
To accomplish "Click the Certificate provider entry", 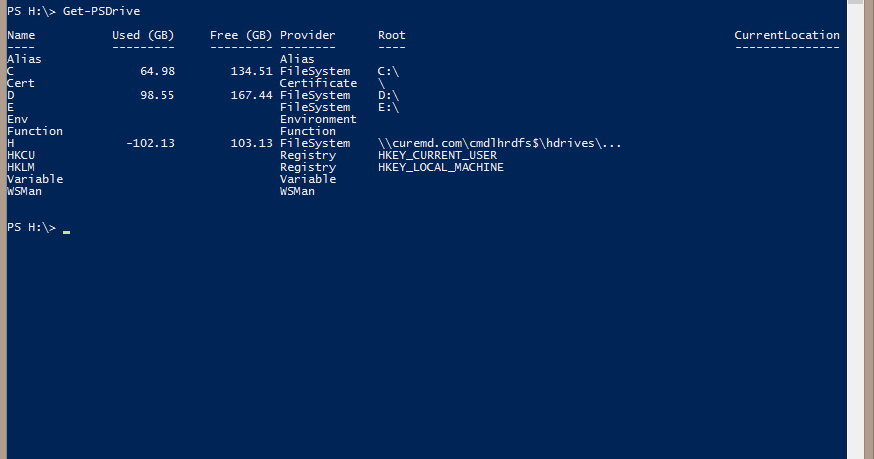I will 318,83.
